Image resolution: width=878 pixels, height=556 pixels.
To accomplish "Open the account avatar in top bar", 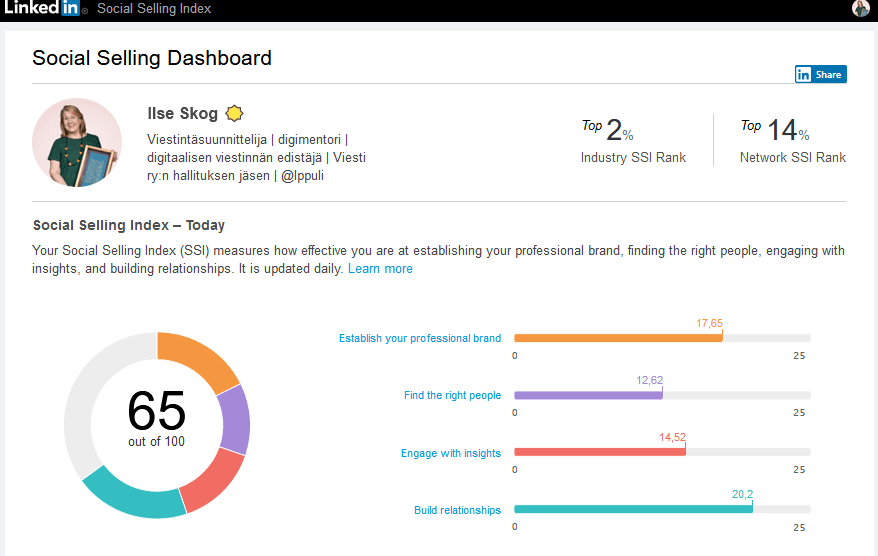I will (861, 9).
